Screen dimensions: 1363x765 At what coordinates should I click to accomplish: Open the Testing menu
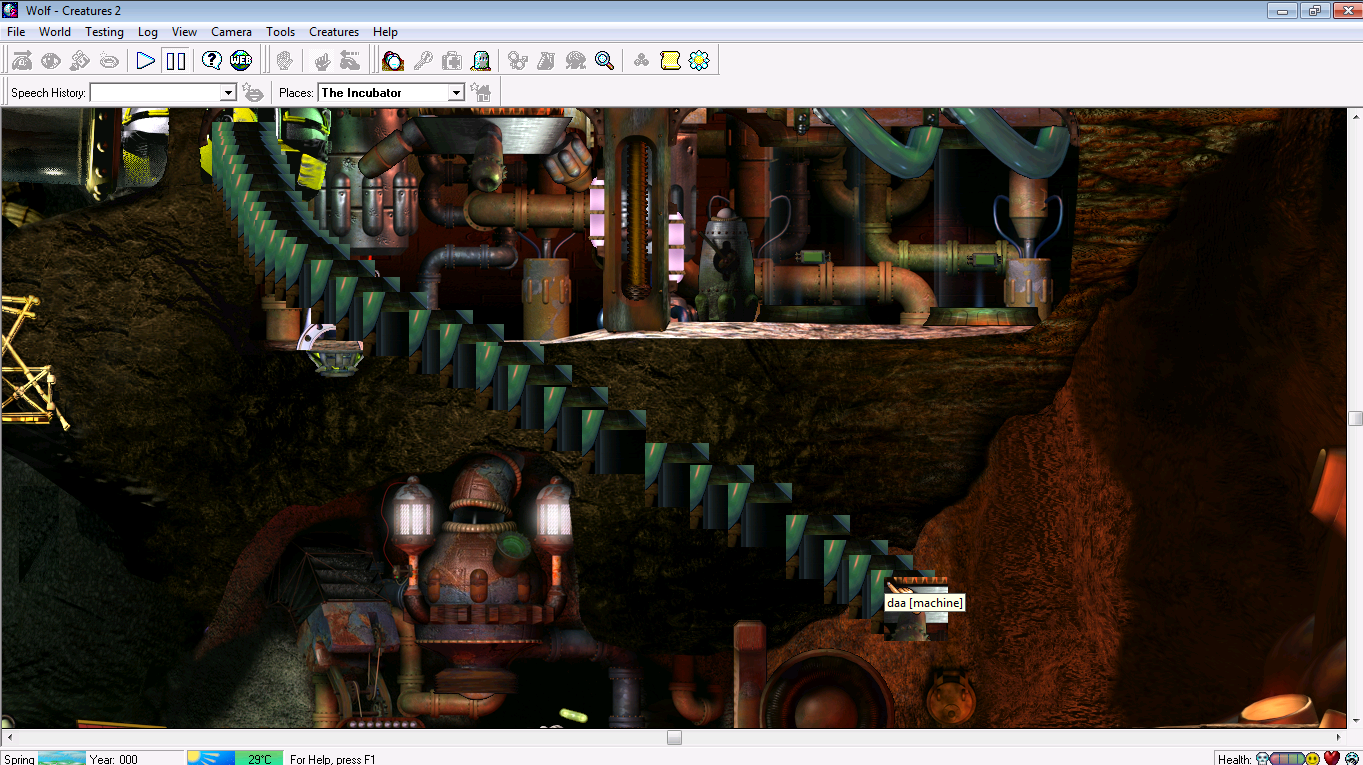coord(104,31)
